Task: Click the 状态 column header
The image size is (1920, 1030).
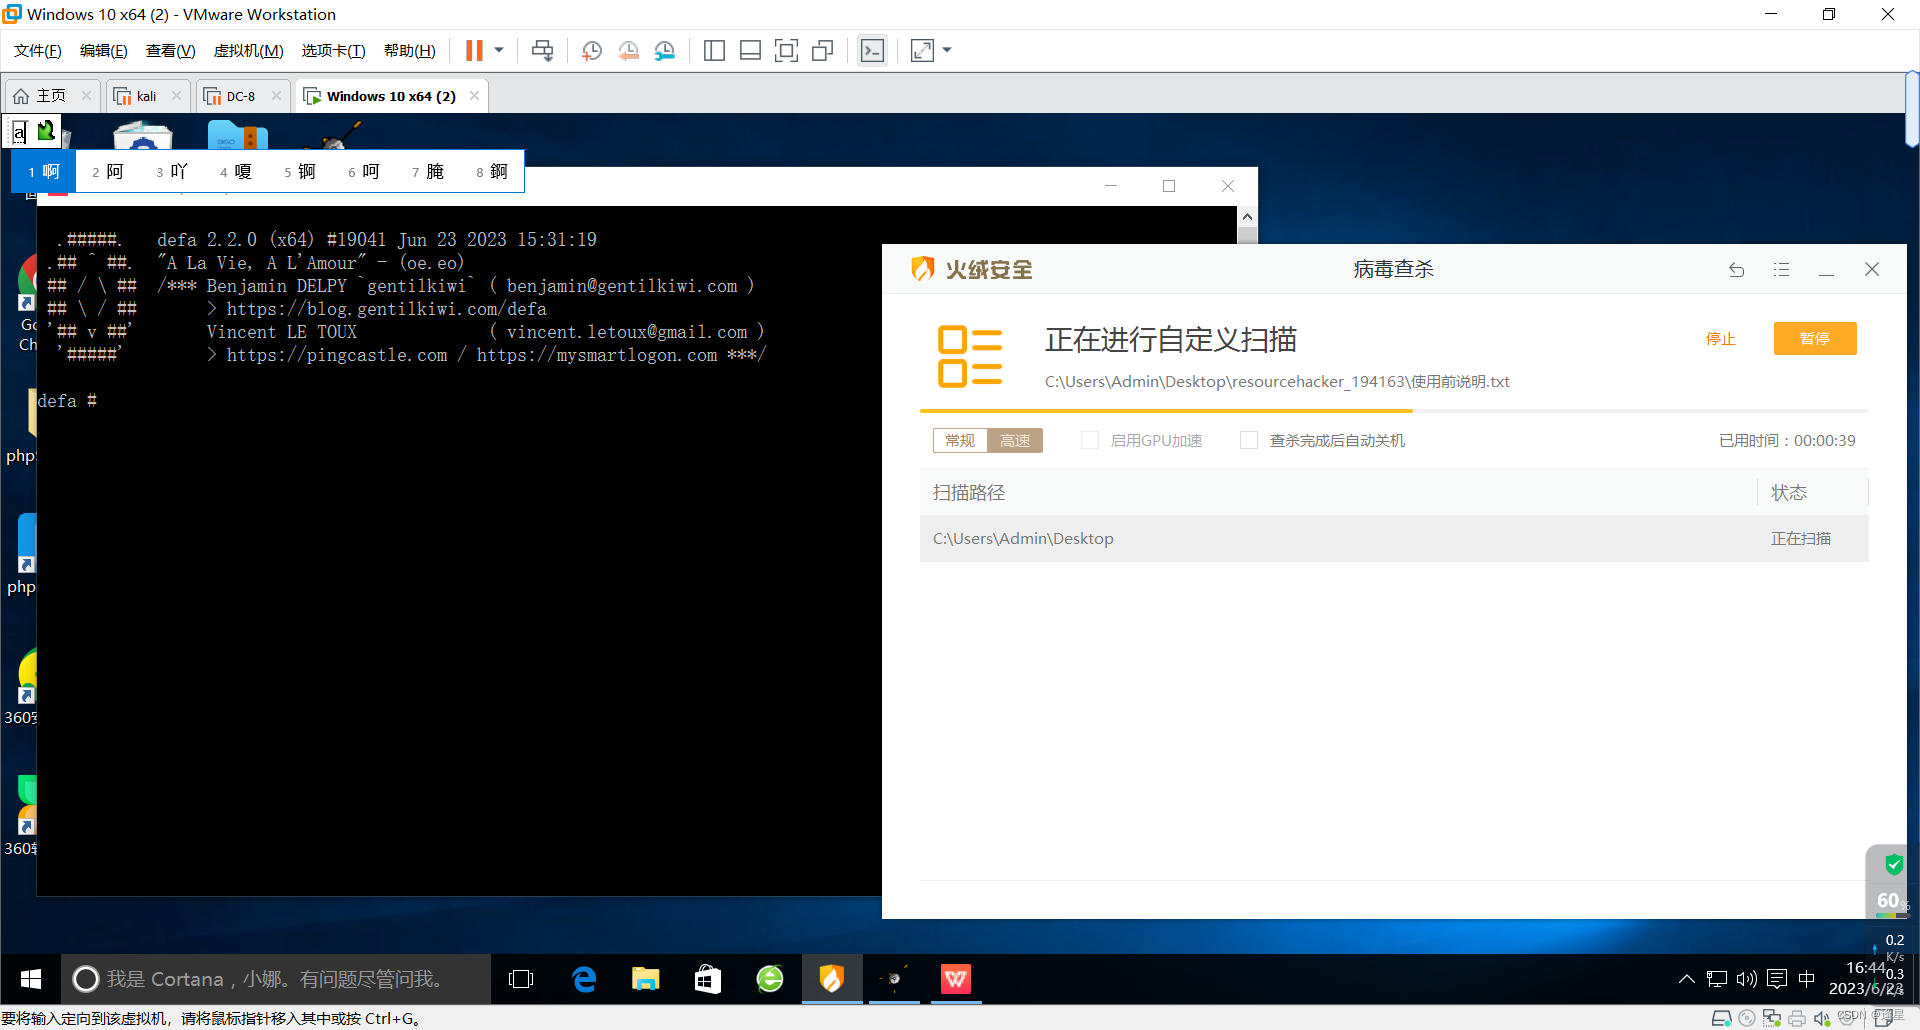Action: 1789,493
